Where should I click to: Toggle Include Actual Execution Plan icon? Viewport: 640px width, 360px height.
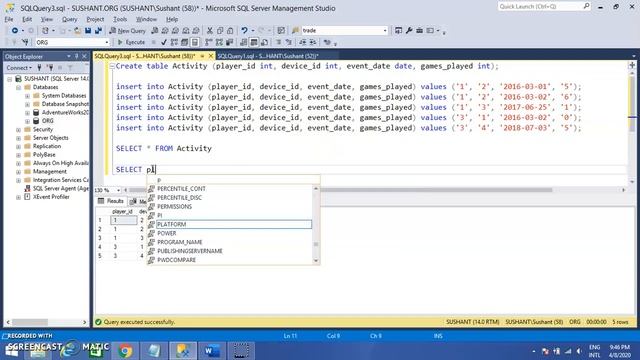point(209,42)
